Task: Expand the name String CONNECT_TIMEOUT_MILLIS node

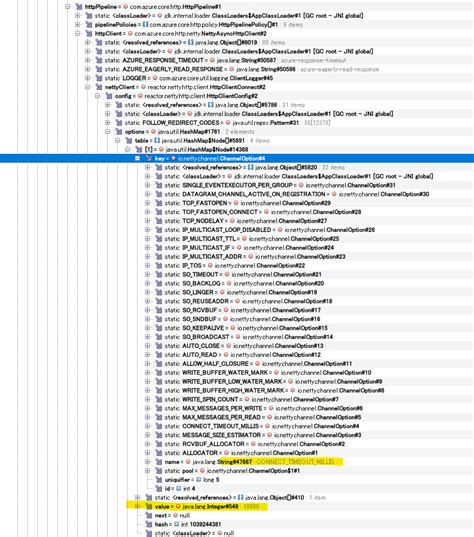Action: pos(148,462)
